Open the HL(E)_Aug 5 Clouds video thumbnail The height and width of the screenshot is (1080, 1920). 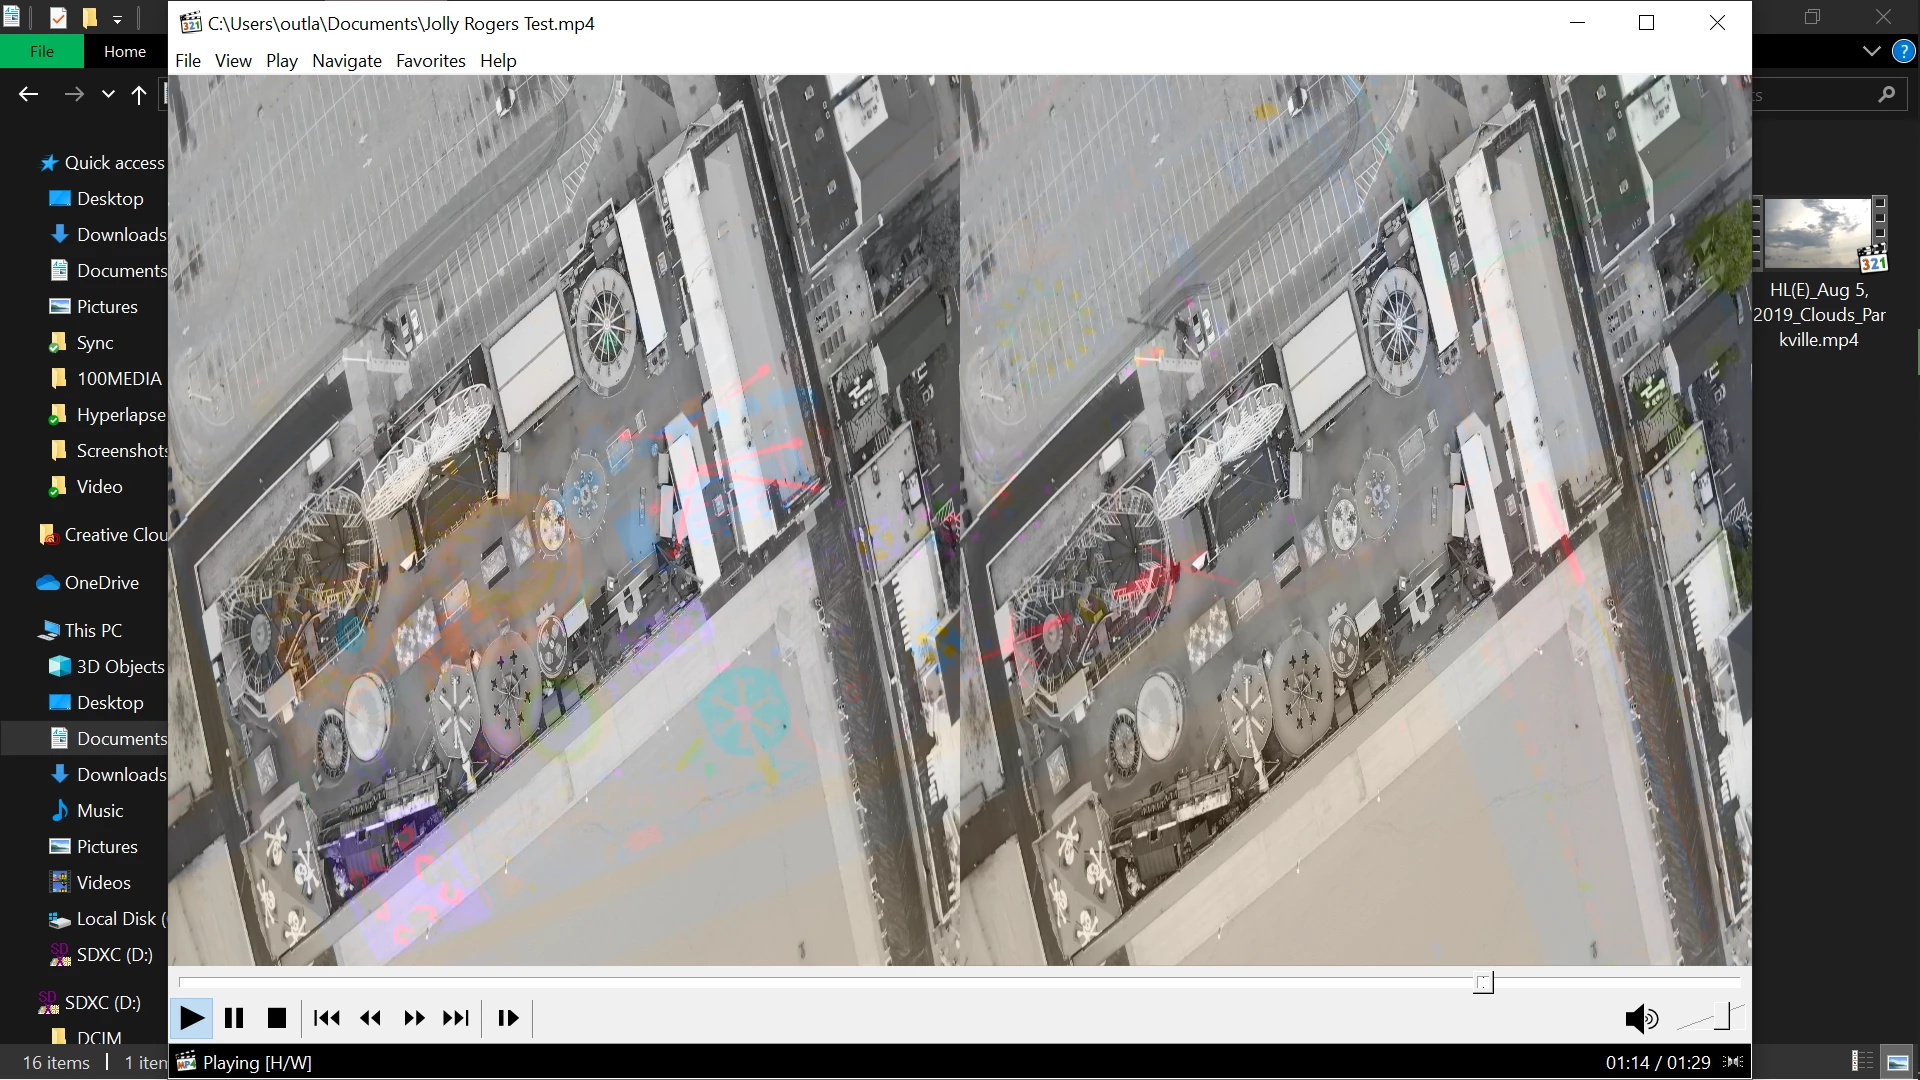[x=1818, y=234]
